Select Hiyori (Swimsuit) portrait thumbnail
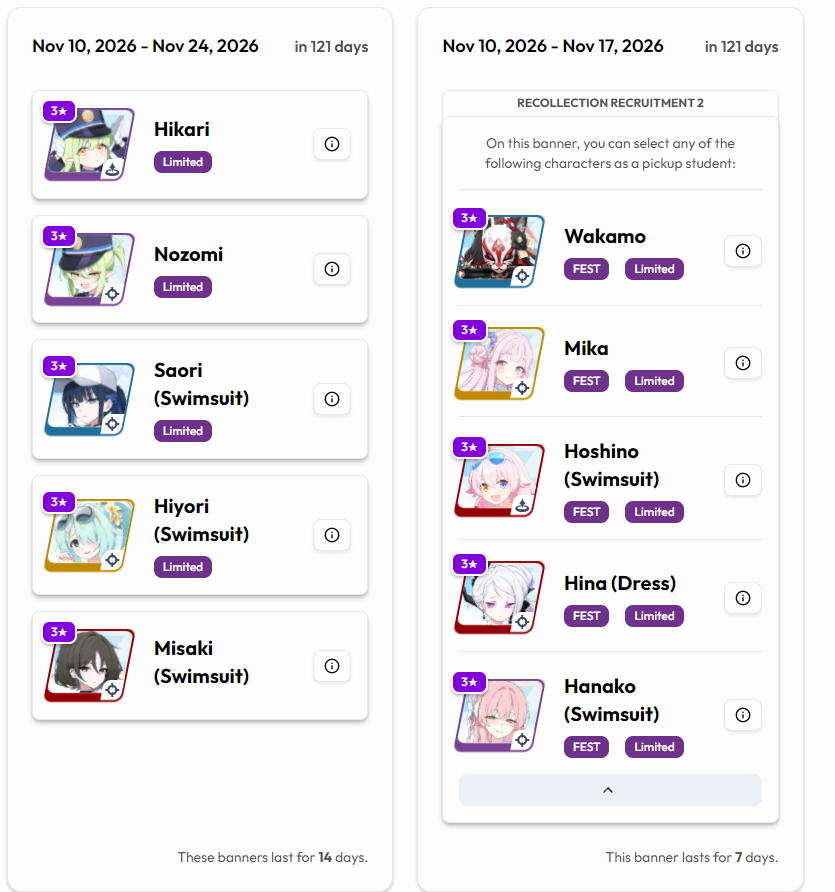The width and height of the screenshot is (835, 892). [x=90, y=535]
